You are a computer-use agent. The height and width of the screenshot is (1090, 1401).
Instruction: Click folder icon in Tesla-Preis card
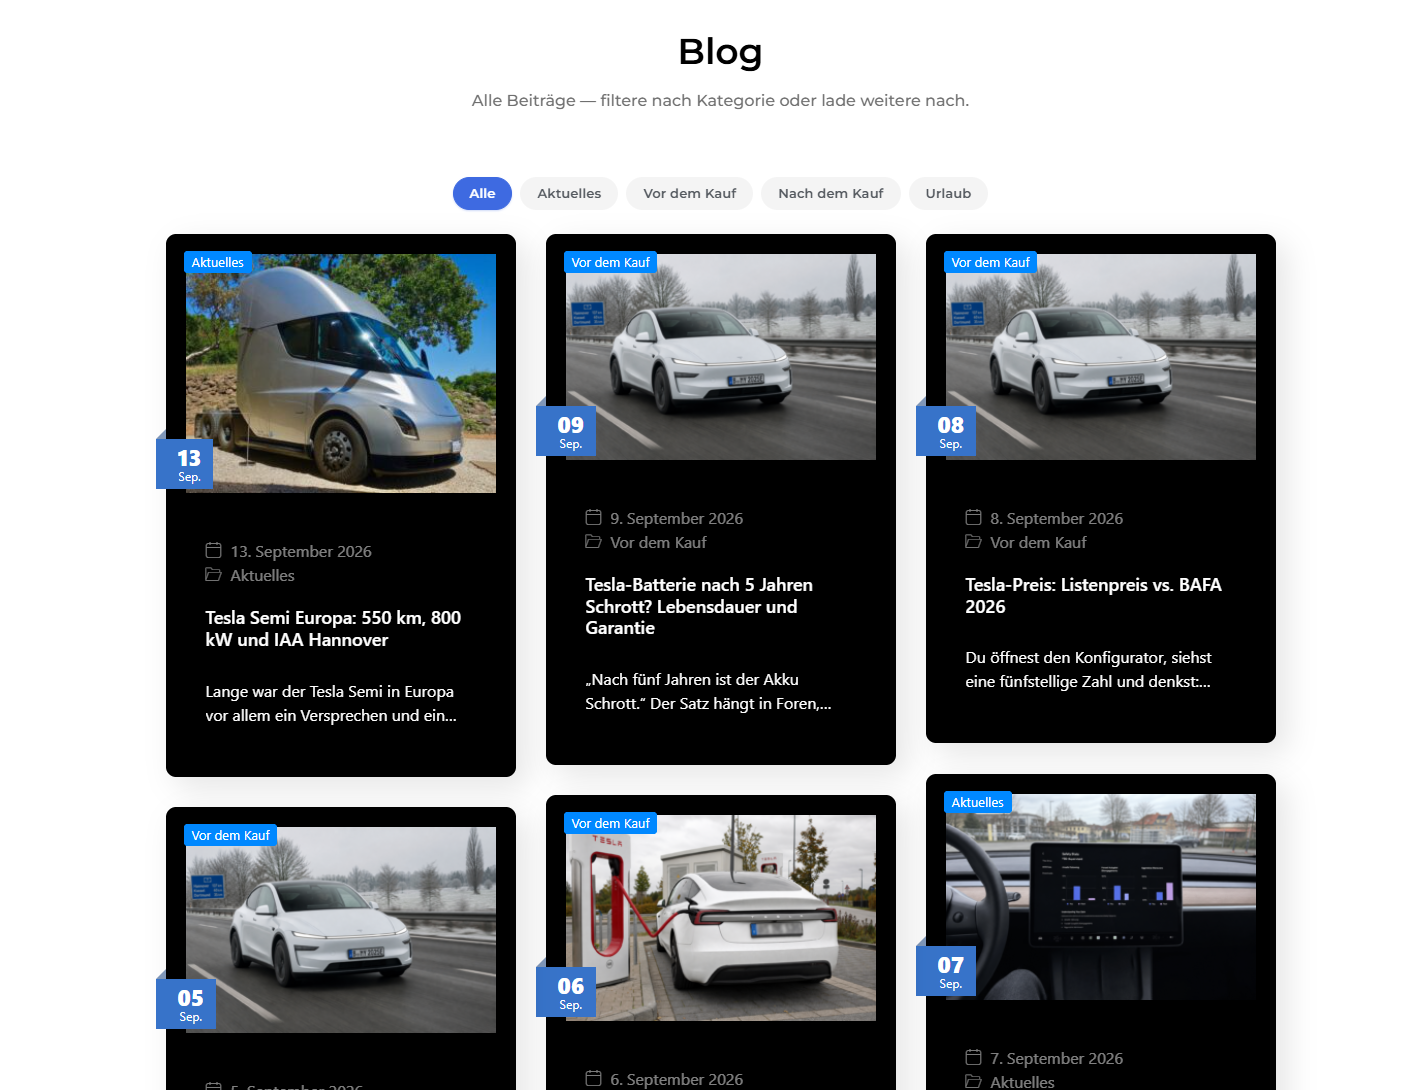(x=973, y=542)
